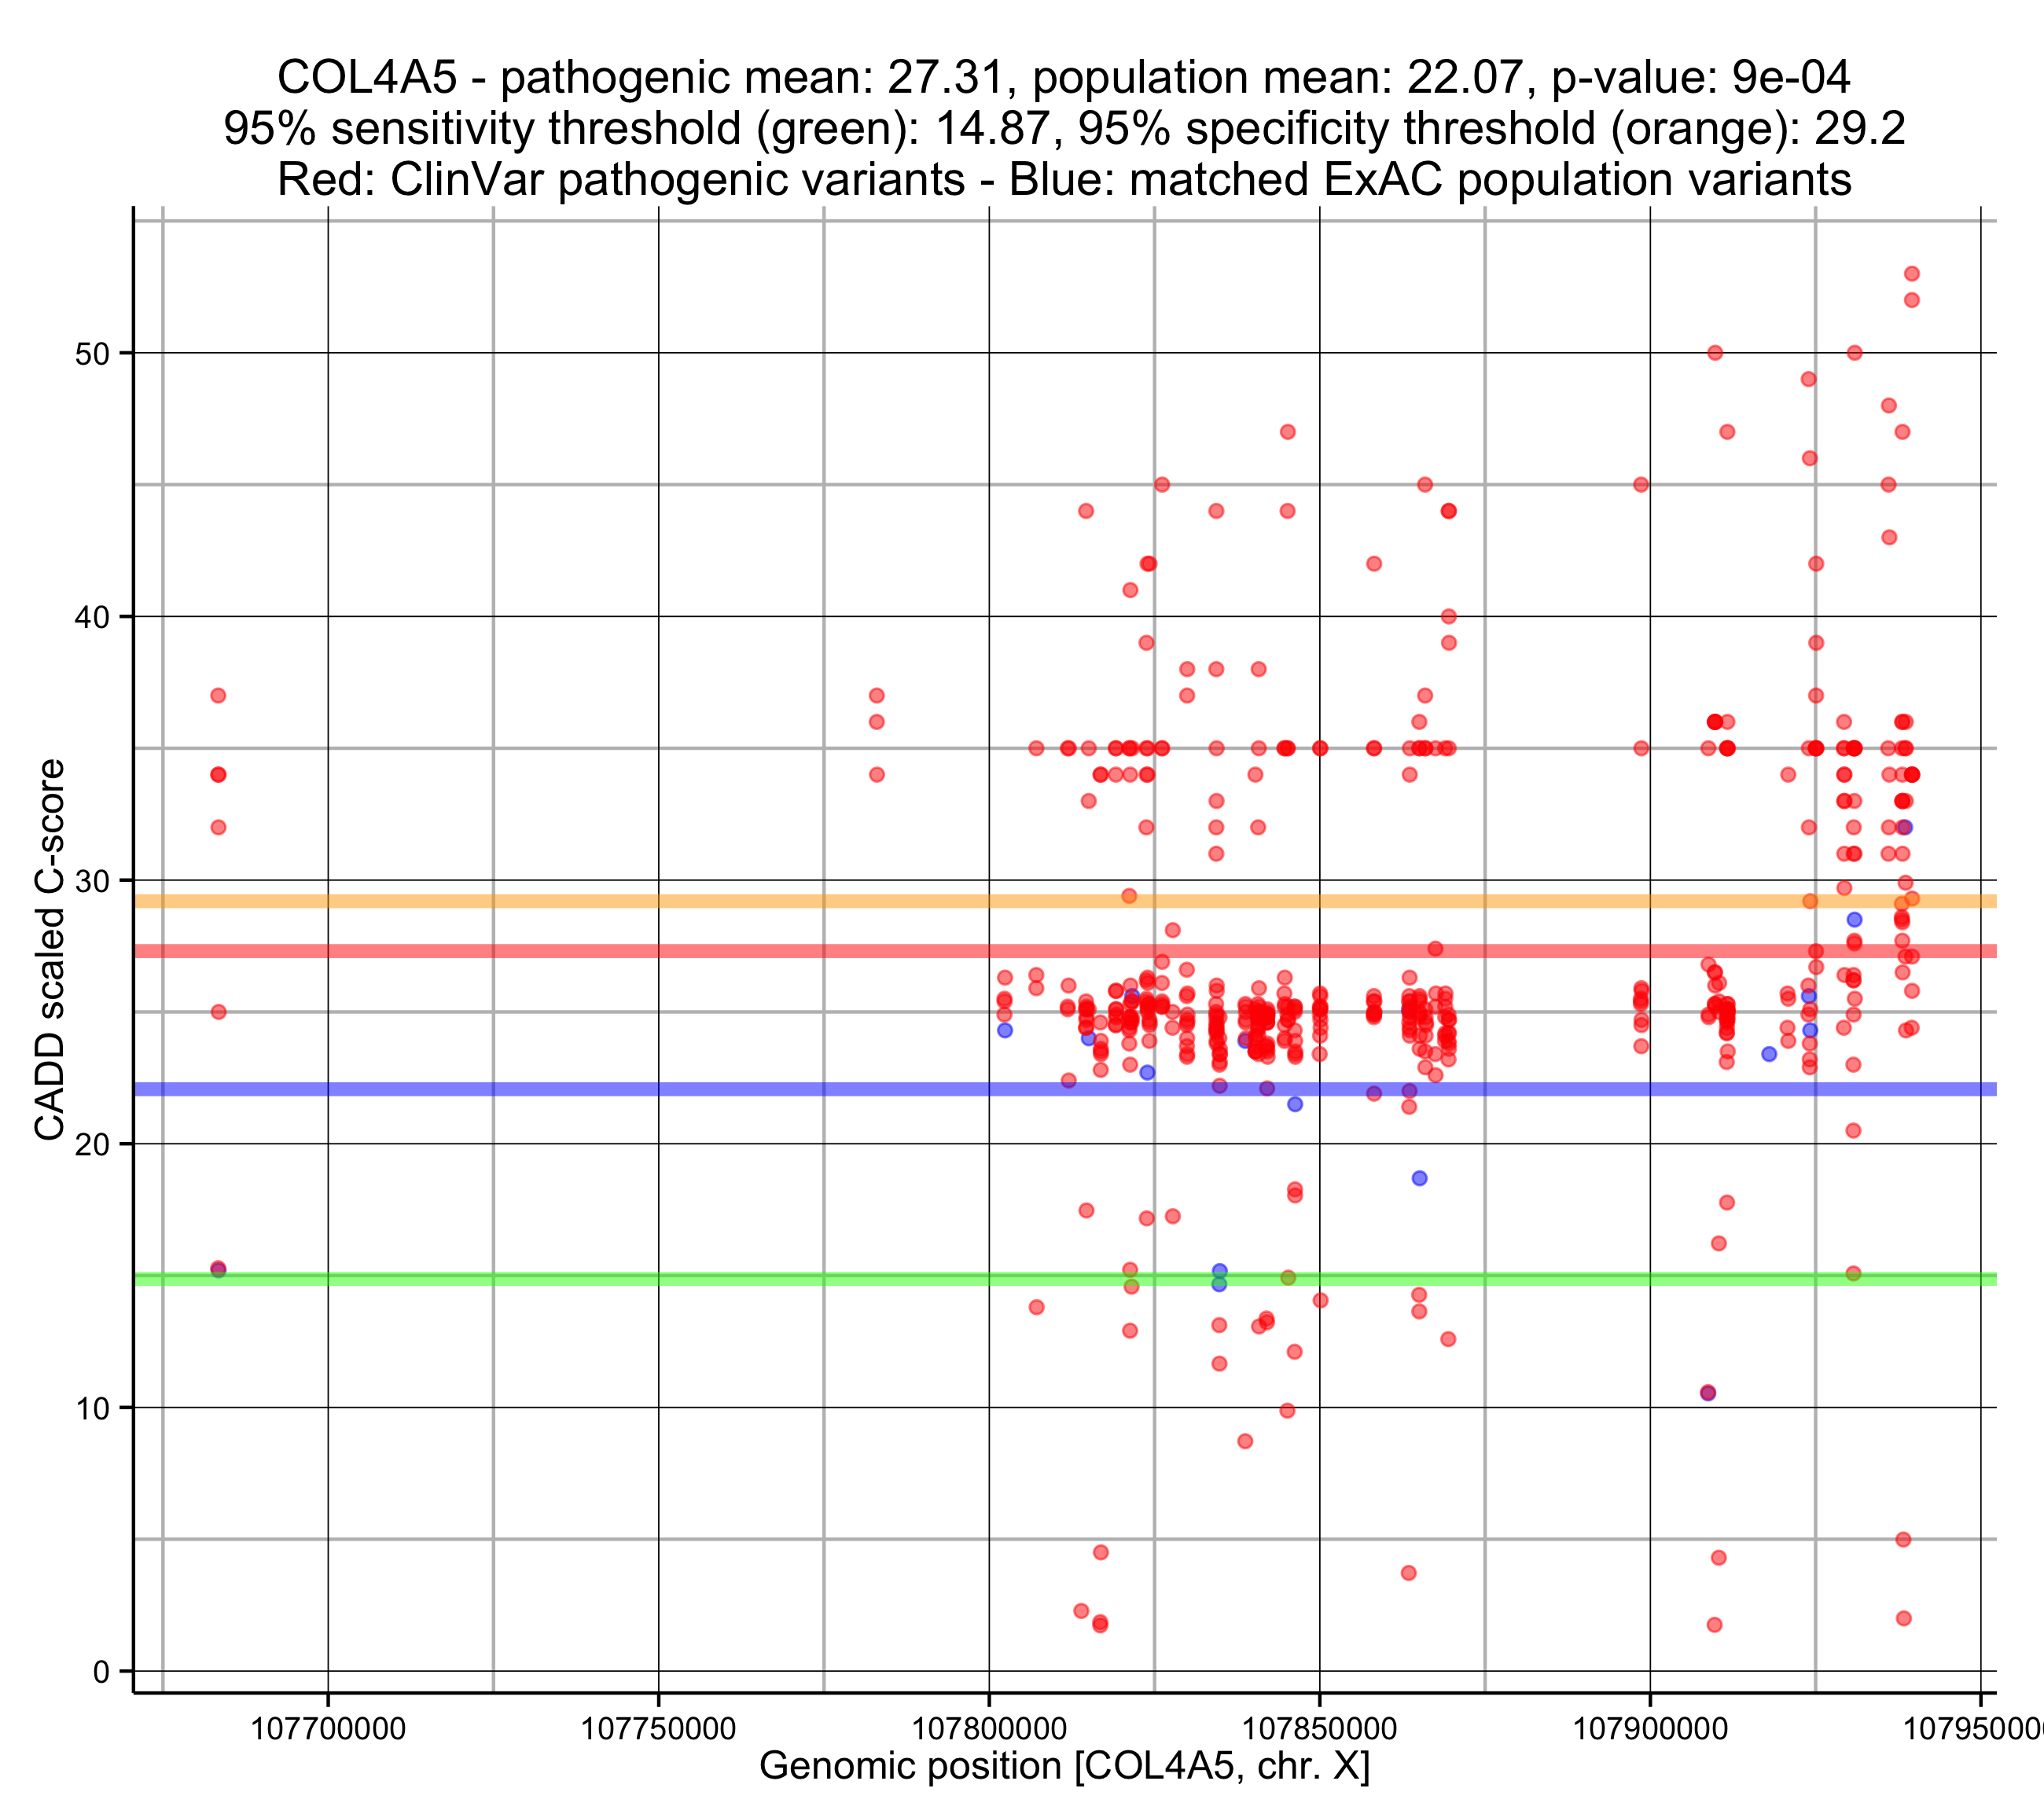The width and height of the screenshot is (2044, 1814).
Task: Click the y-axis tick label 20
Action: [x=92, y=1144]
